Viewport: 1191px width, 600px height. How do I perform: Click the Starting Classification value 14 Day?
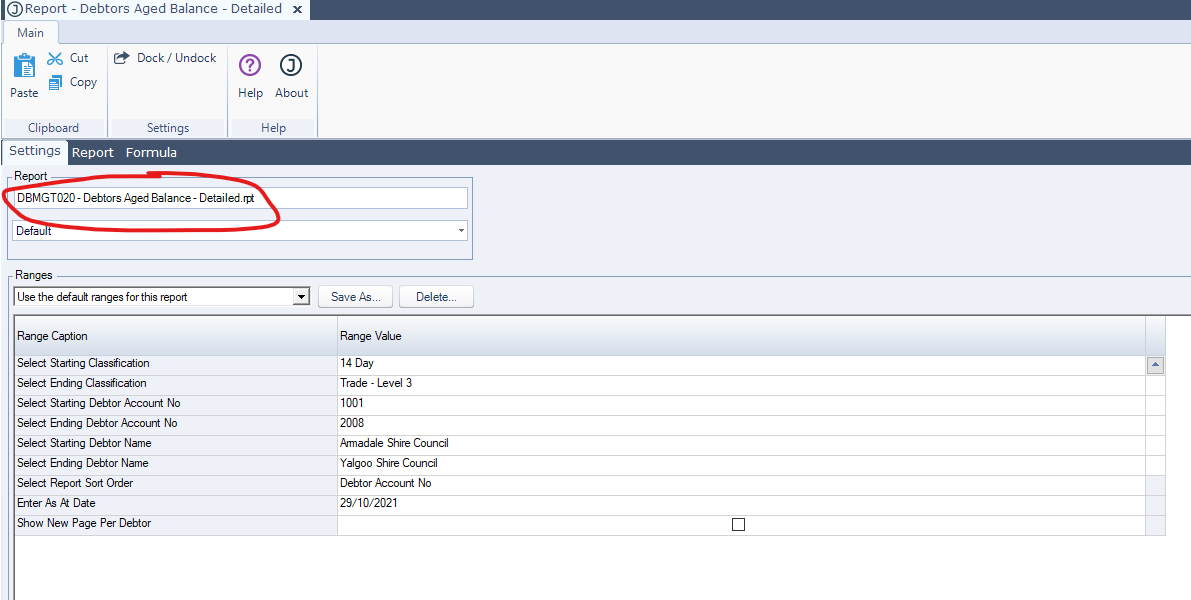[740, 363]
